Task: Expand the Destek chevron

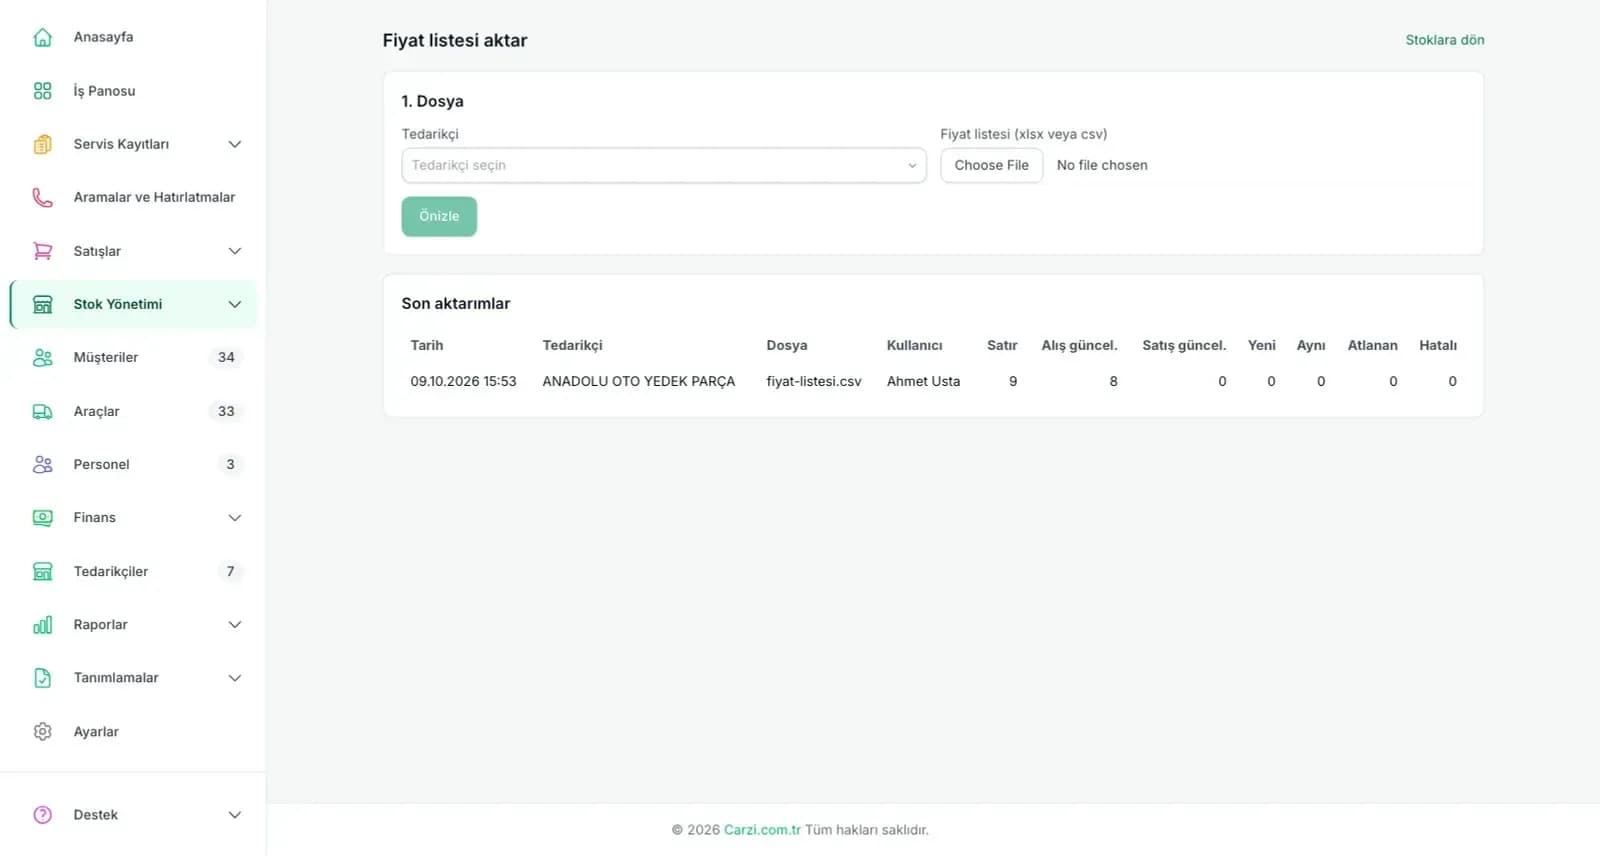Action: click(235, 814)
